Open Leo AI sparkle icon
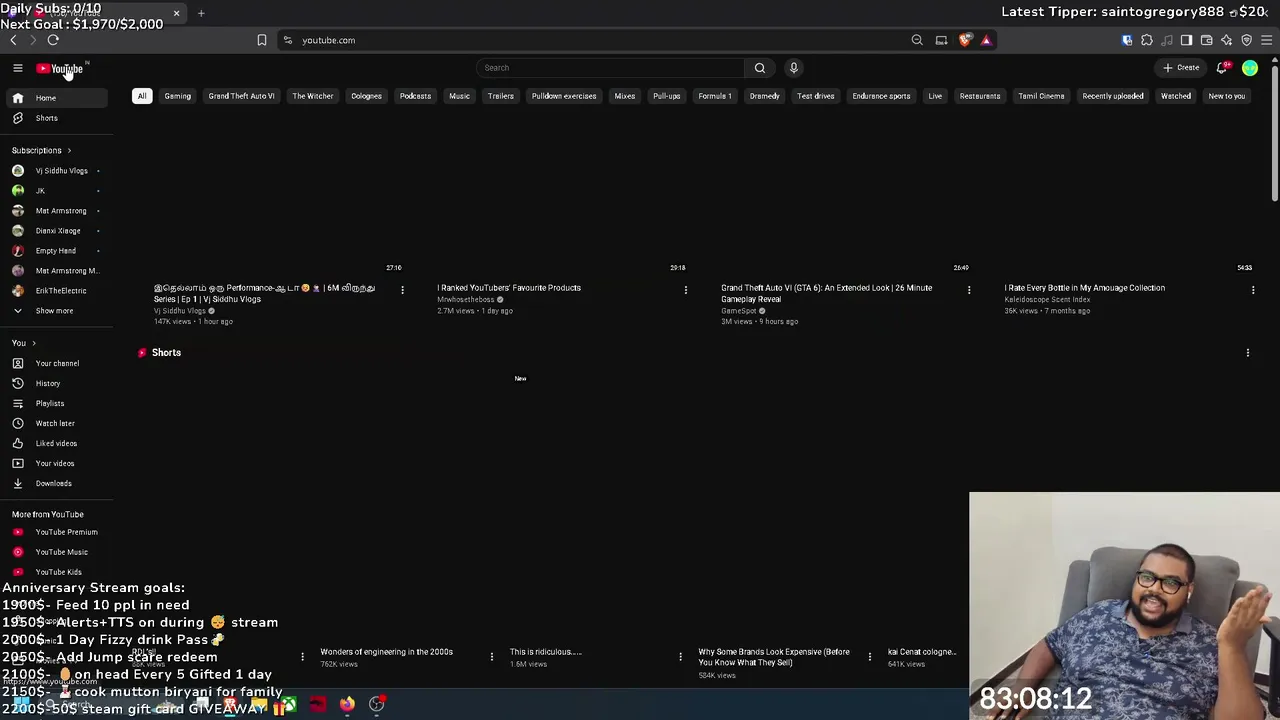The width and height of the screenshot is (1280, 720). click(1226, 40)
